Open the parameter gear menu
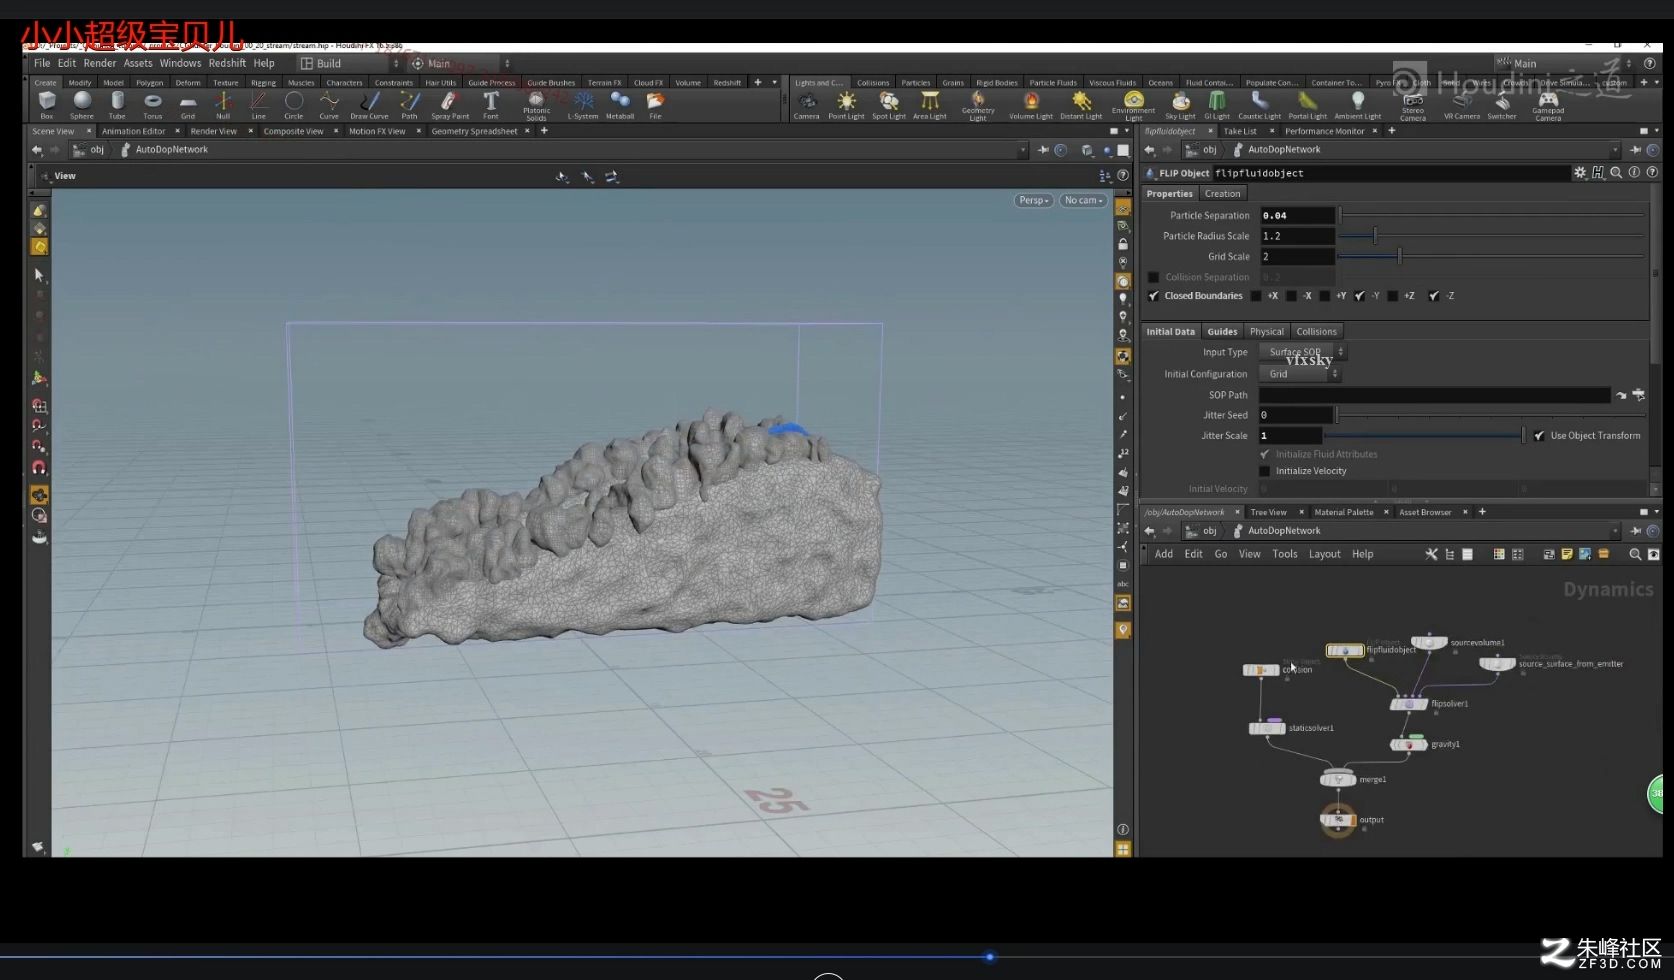 1580,173
